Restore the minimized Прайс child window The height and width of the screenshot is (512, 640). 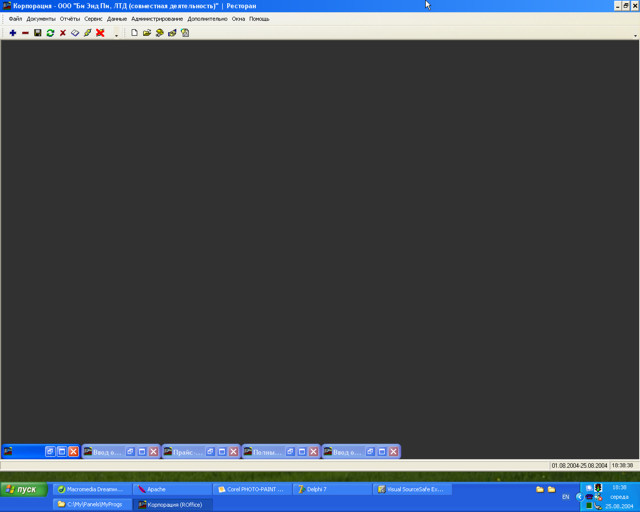pyautogui.click(x=210, y=452)
